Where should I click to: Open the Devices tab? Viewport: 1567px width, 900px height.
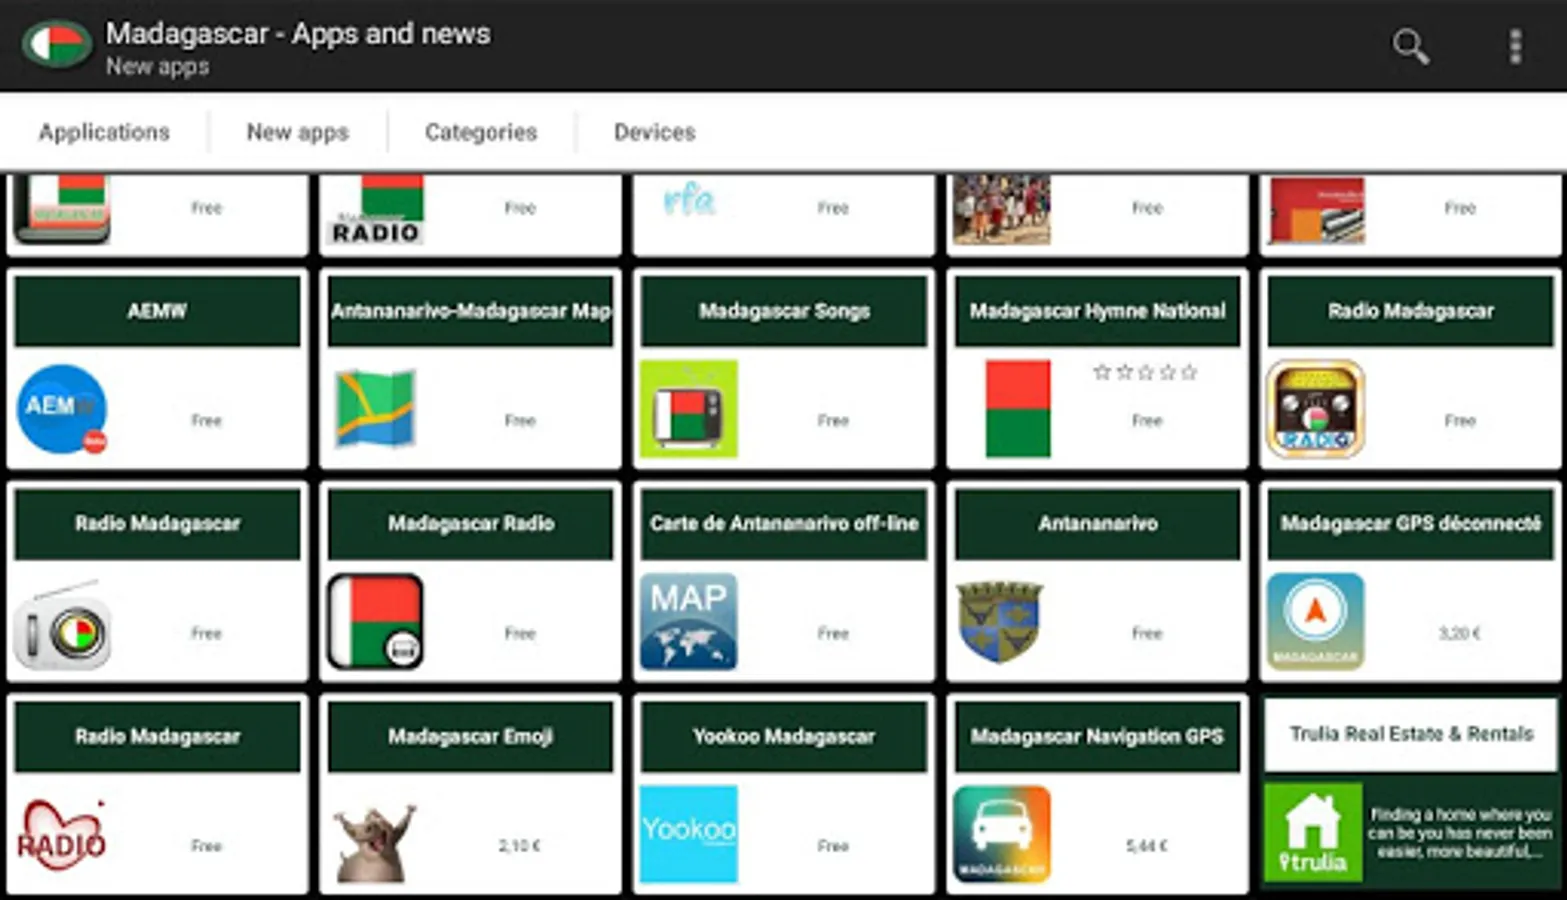654,132
